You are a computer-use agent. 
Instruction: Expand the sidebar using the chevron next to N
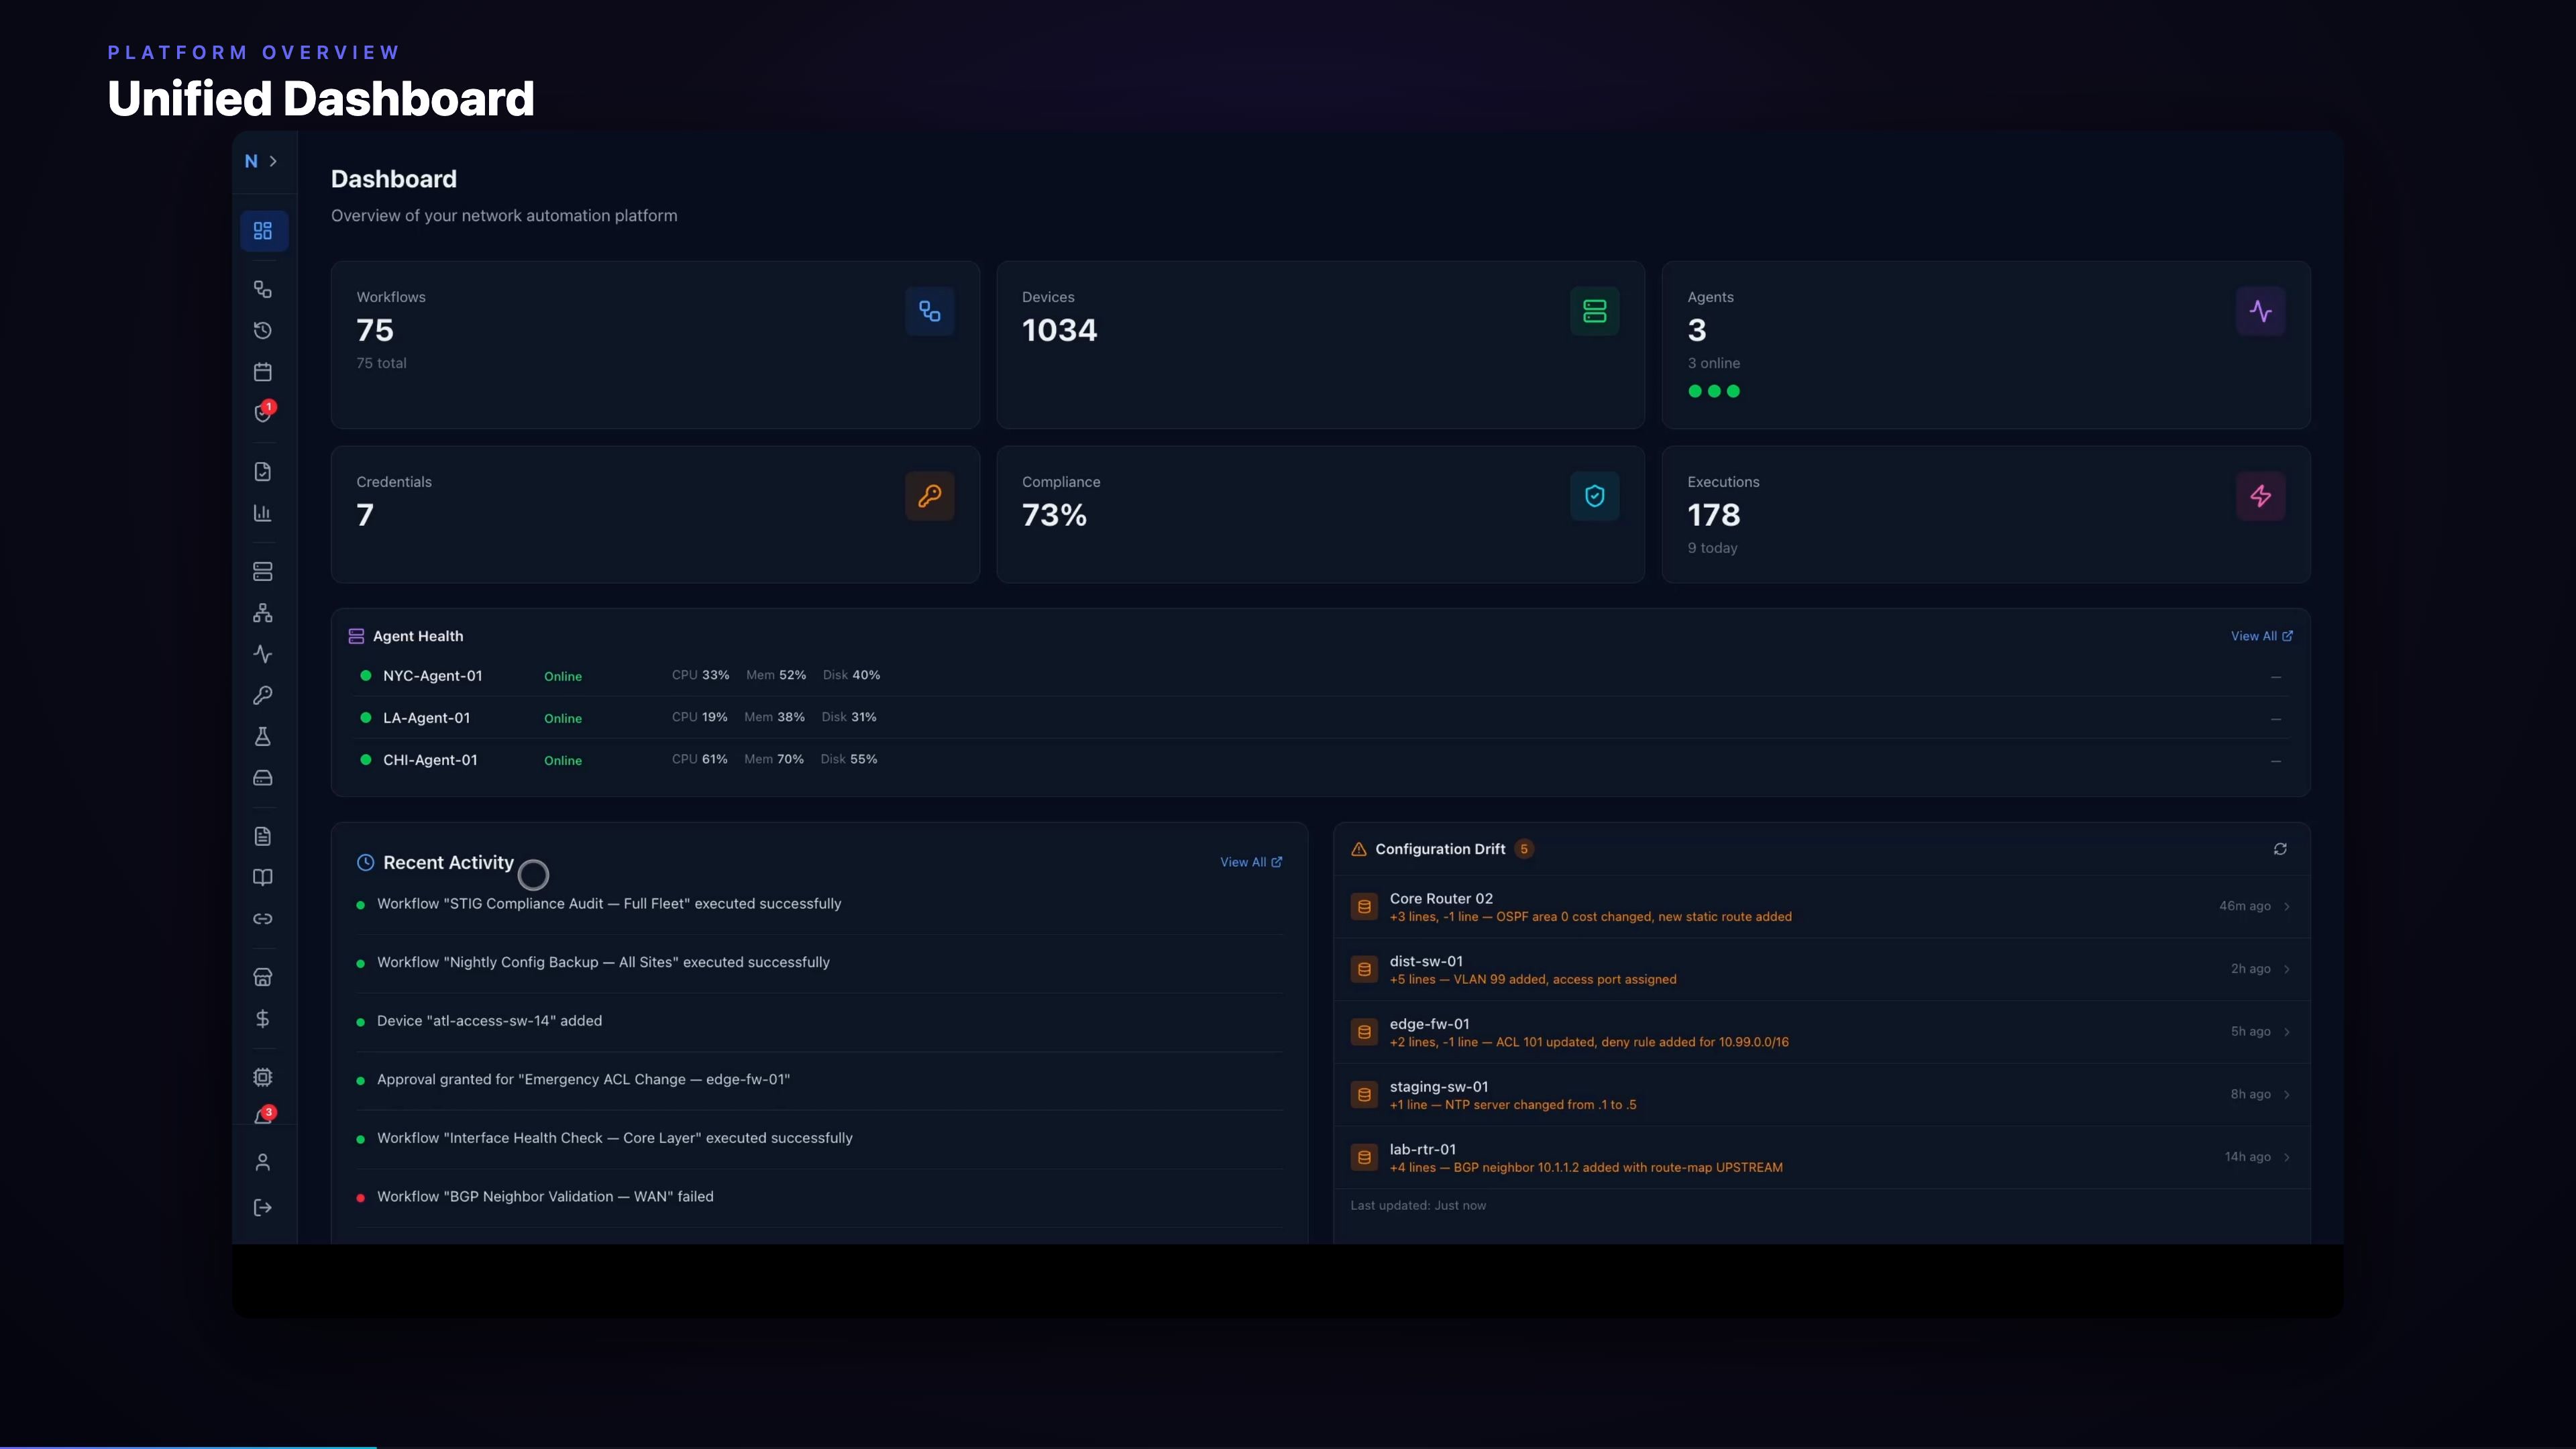click(273, 160)
